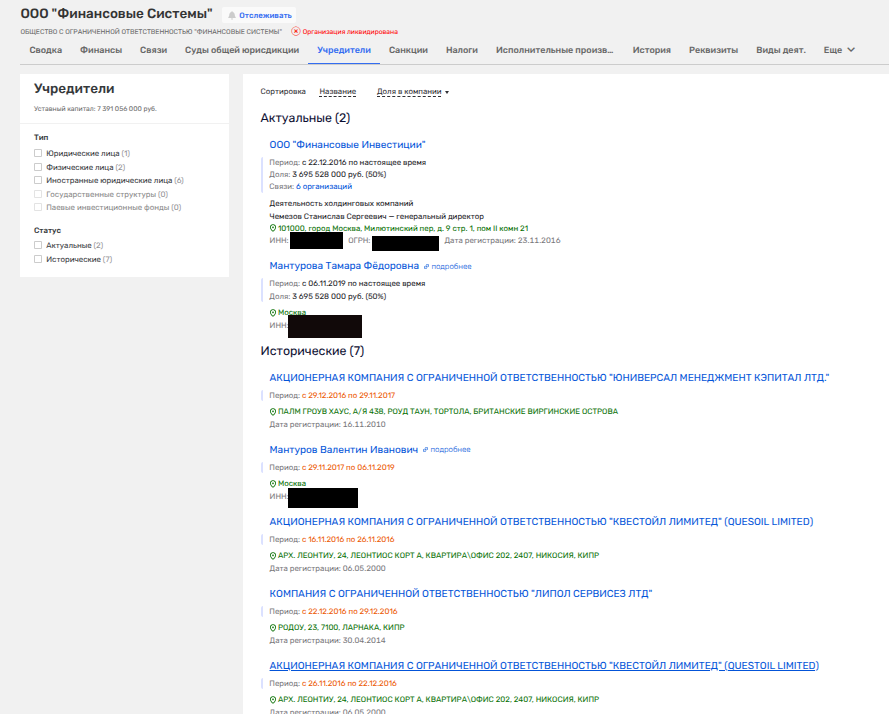Click link icon next to Мантуров Валентин Иванович
Screen dimensions: 889x714
(x=426, y=450)
